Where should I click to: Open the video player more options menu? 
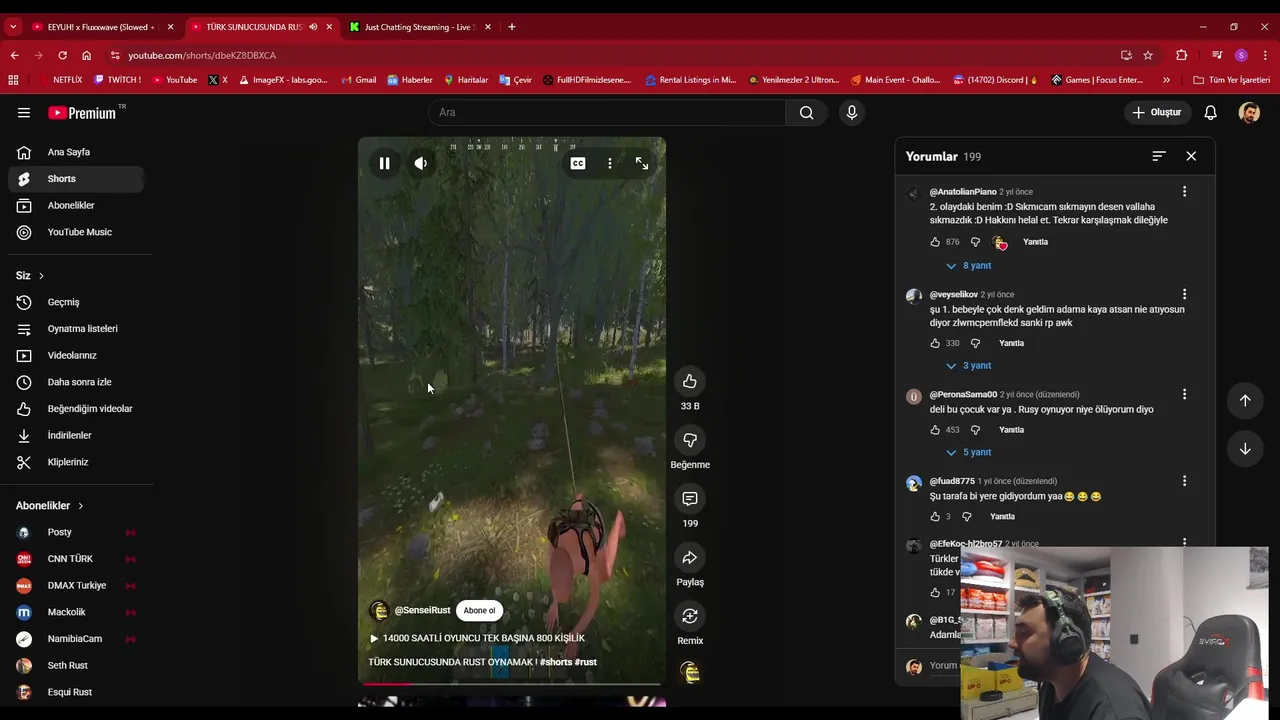coord(610,163)
